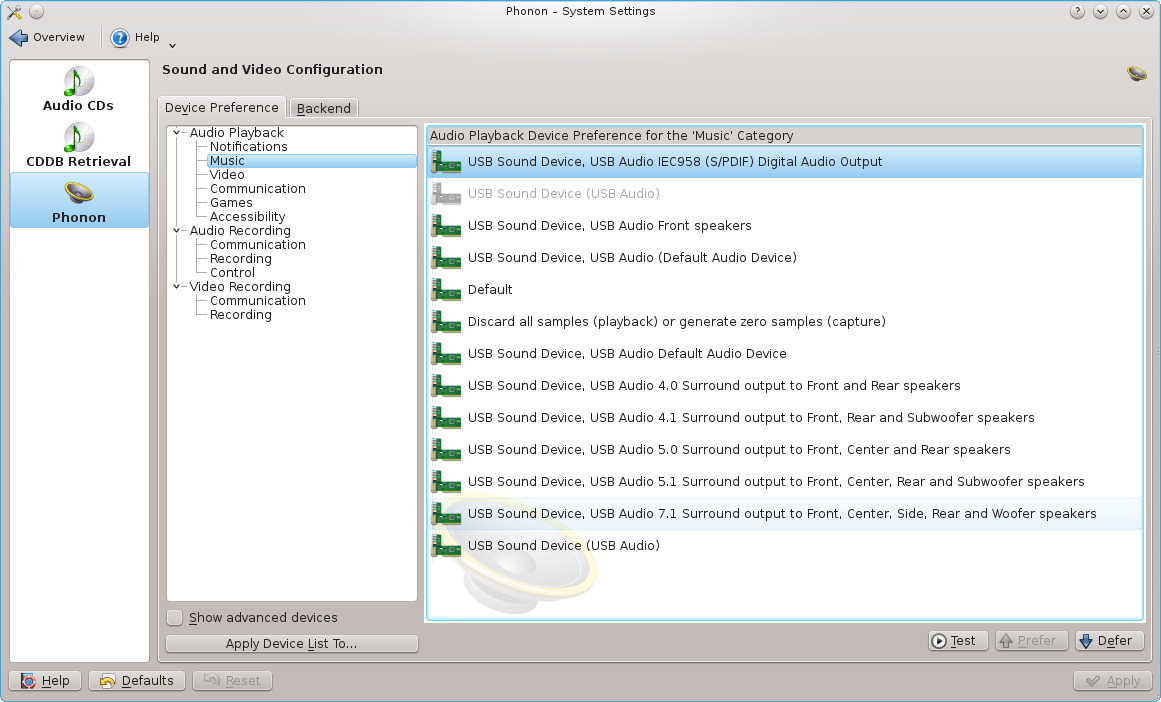1161x702 pixels.
Task: Click the Help question mark toolbar icon
Action: pos(119,38)
